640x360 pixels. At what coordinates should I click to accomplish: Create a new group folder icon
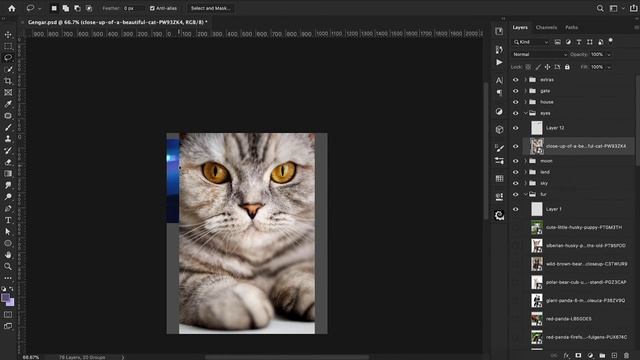pos(602,356)
